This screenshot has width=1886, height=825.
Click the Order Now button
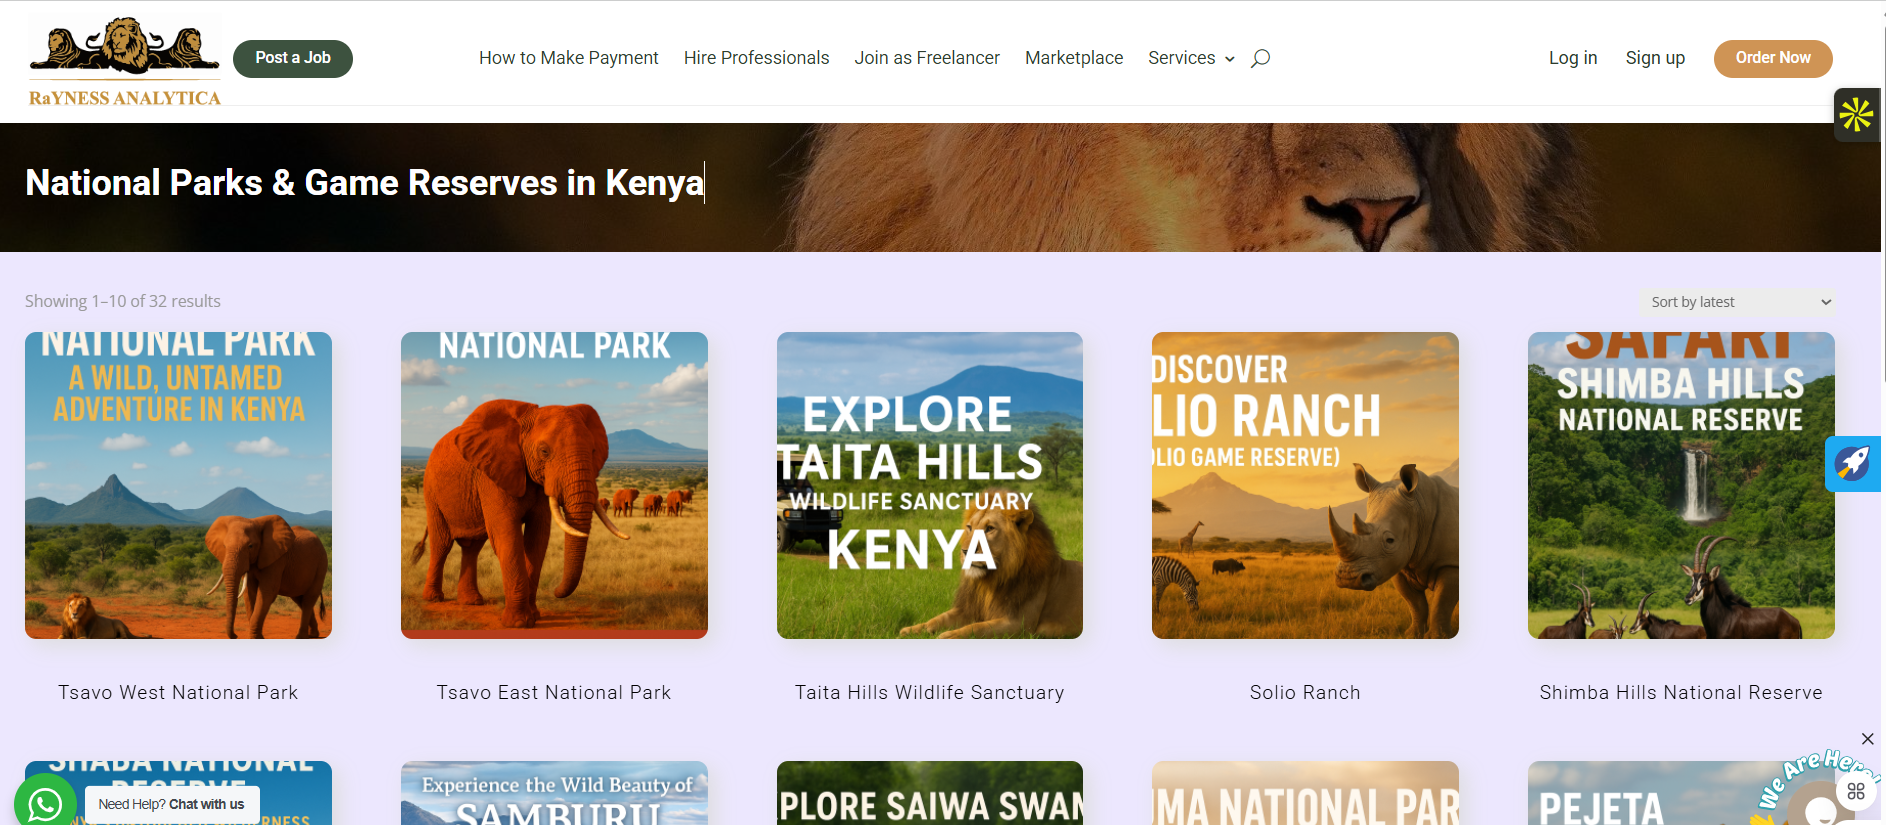pyautogui.click(x=1773, y=58)
